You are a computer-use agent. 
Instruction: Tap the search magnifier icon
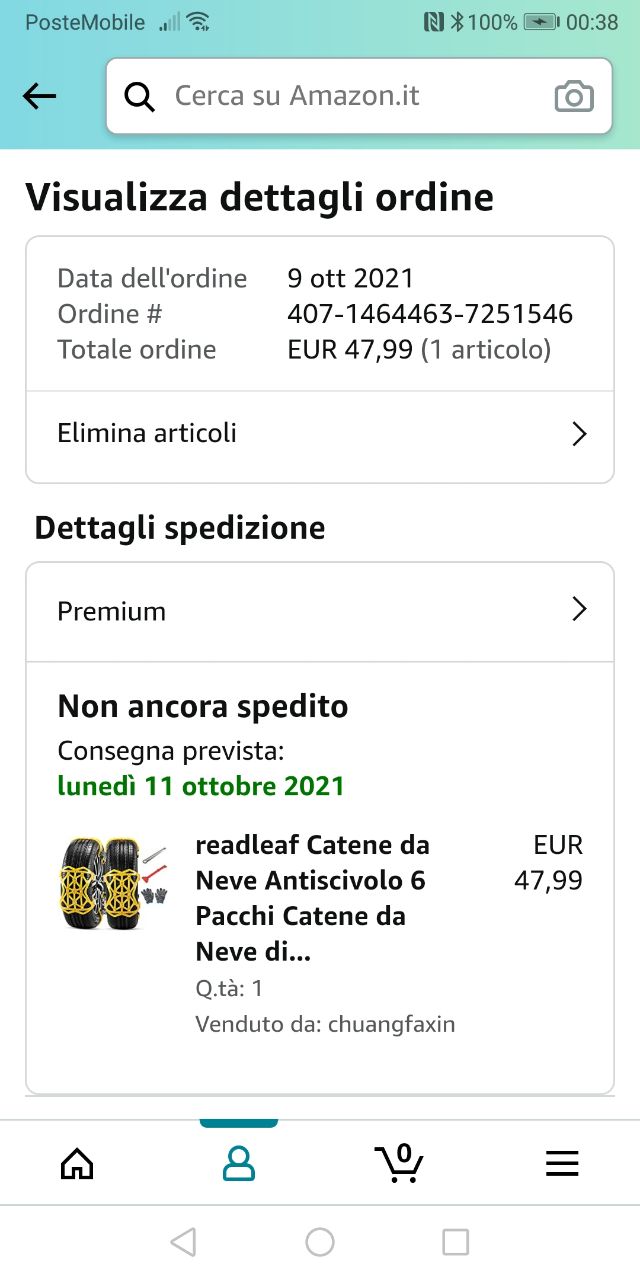click(x=139, y=96)
